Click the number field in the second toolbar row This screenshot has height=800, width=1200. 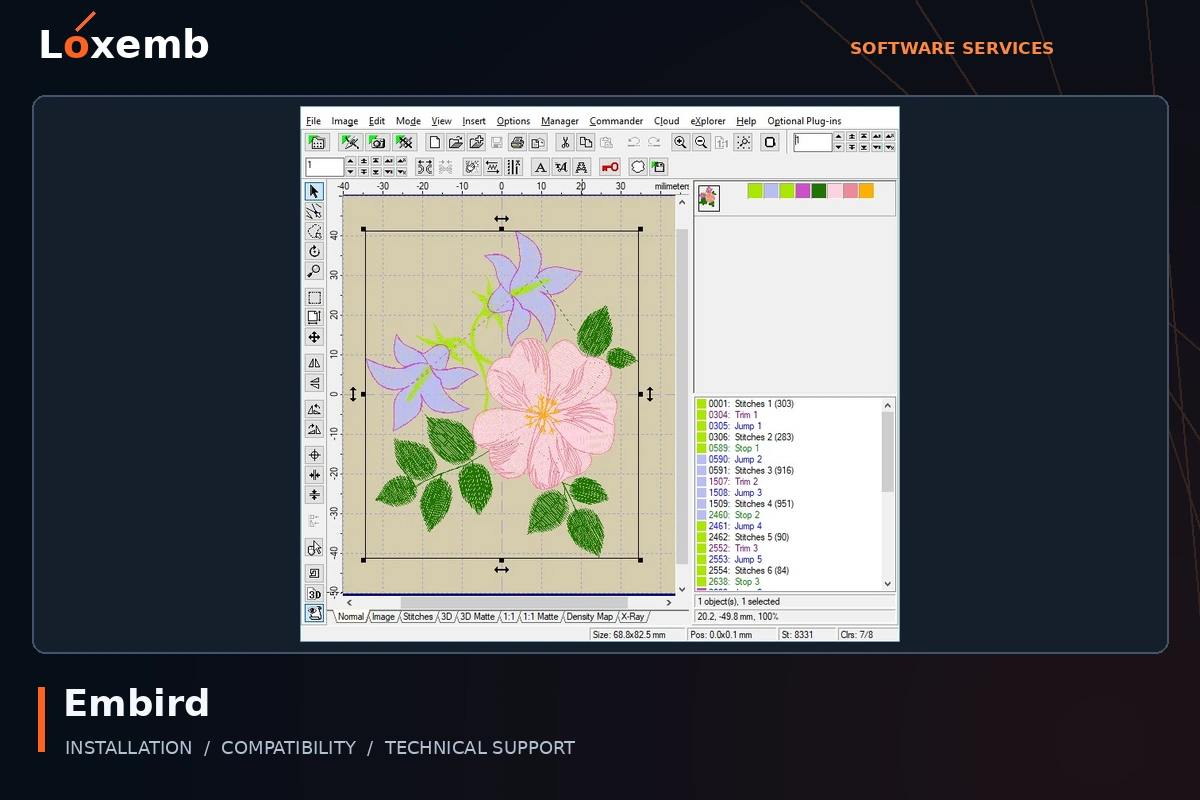coord(325,167)
